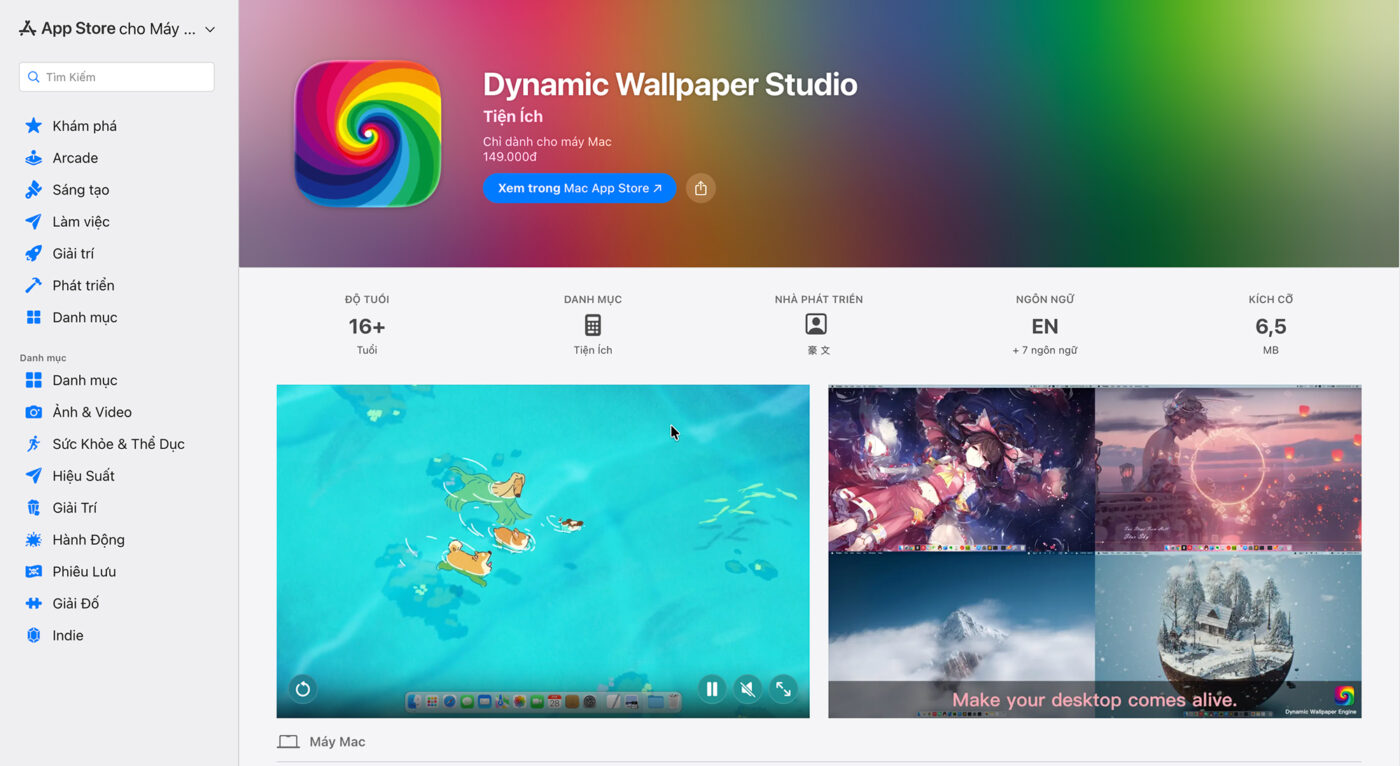Expand preview video to fullscreen
This screenshot has width=1400, height=766.
tap(783, 688)
